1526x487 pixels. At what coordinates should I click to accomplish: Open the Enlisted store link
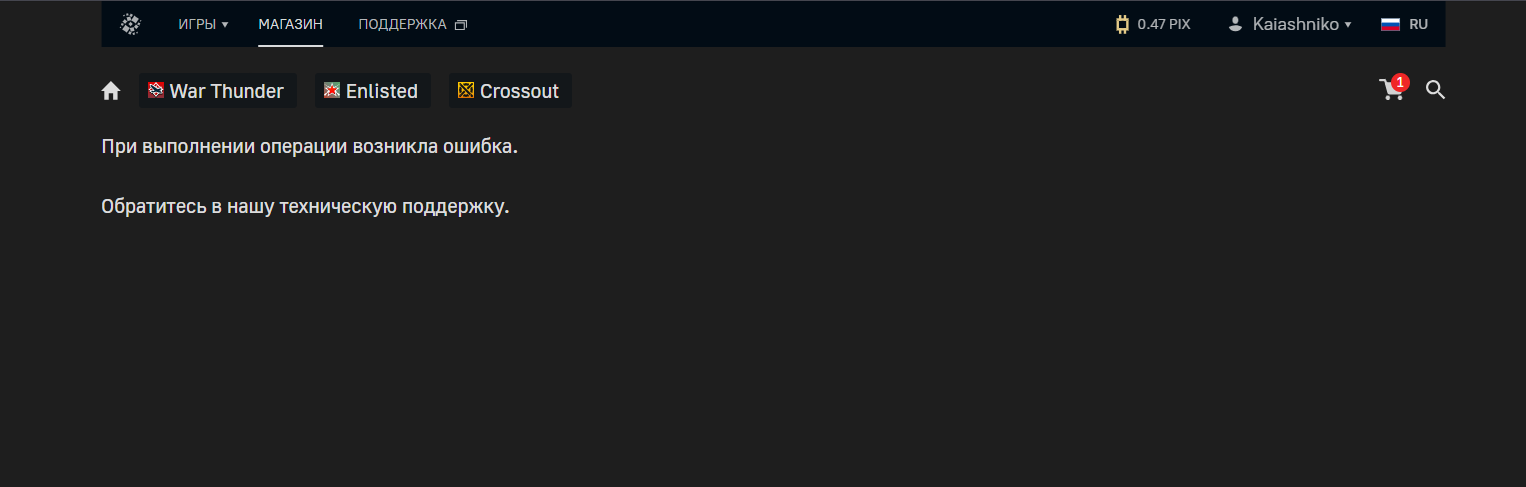(382, 91)
